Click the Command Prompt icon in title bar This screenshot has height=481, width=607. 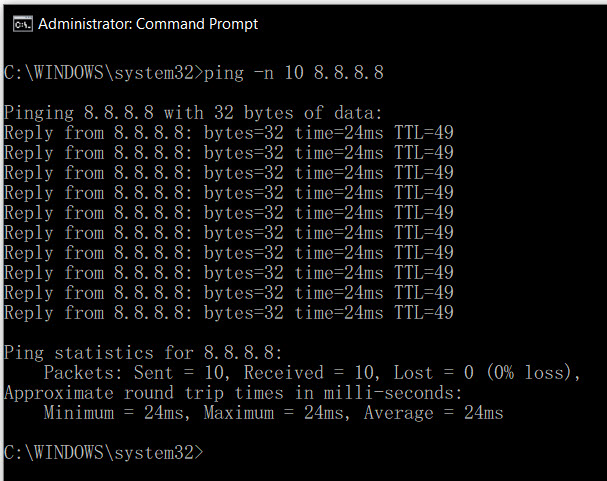tap(22, 24)
